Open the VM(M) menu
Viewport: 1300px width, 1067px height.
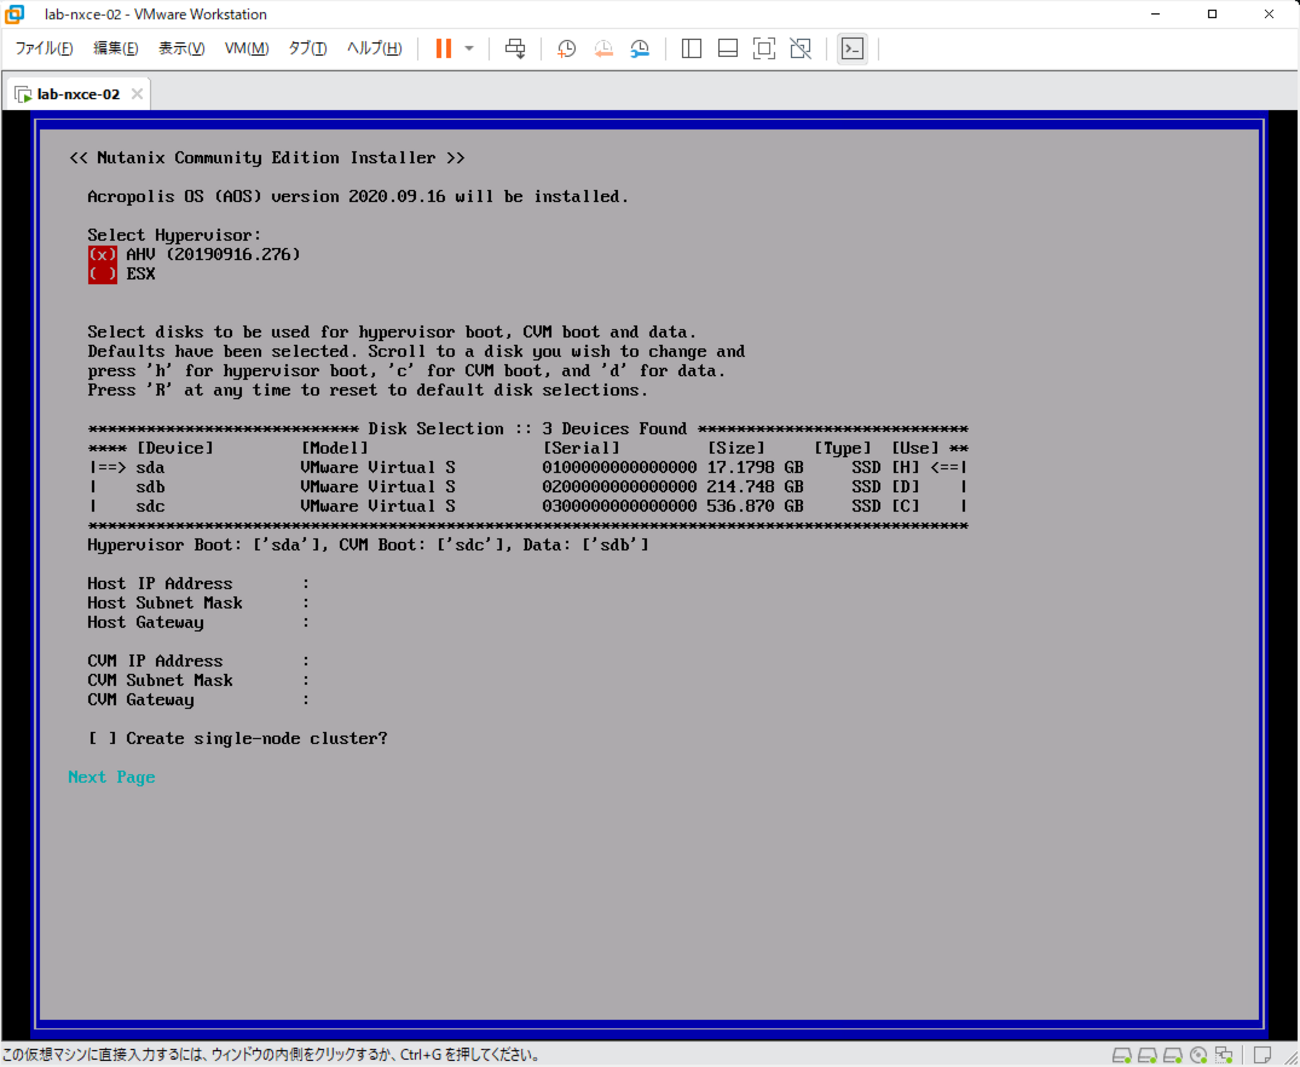pos(246,48)
